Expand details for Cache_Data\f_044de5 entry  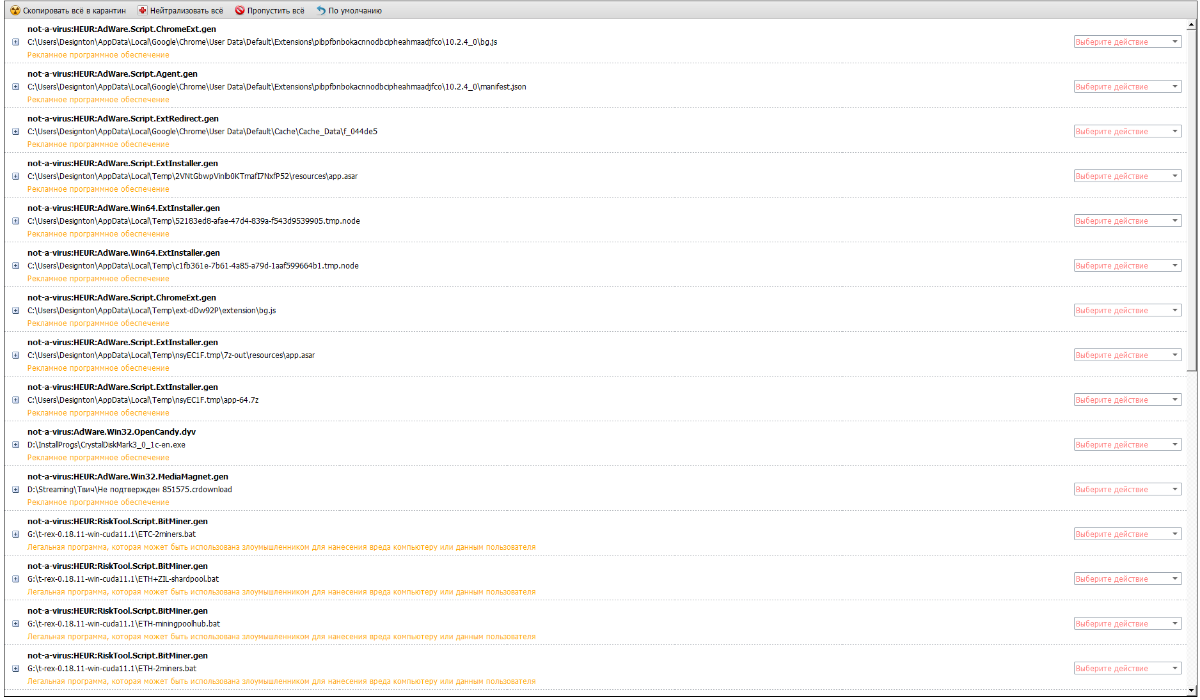click(x=15, y=131)
